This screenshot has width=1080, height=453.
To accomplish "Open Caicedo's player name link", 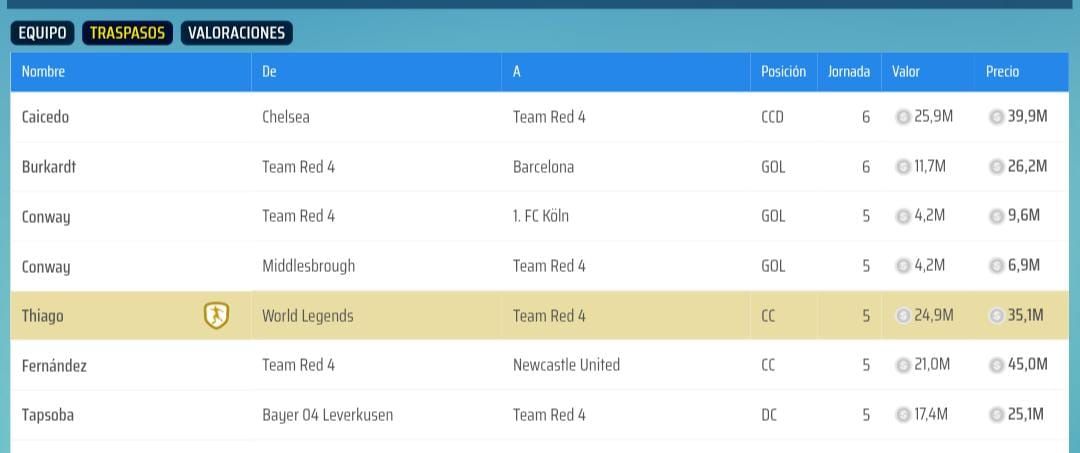I will (x=45, y=117).
